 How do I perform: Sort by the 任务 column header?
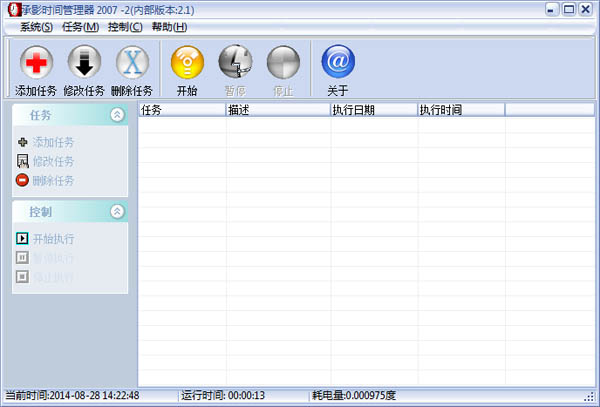point(182,110)
